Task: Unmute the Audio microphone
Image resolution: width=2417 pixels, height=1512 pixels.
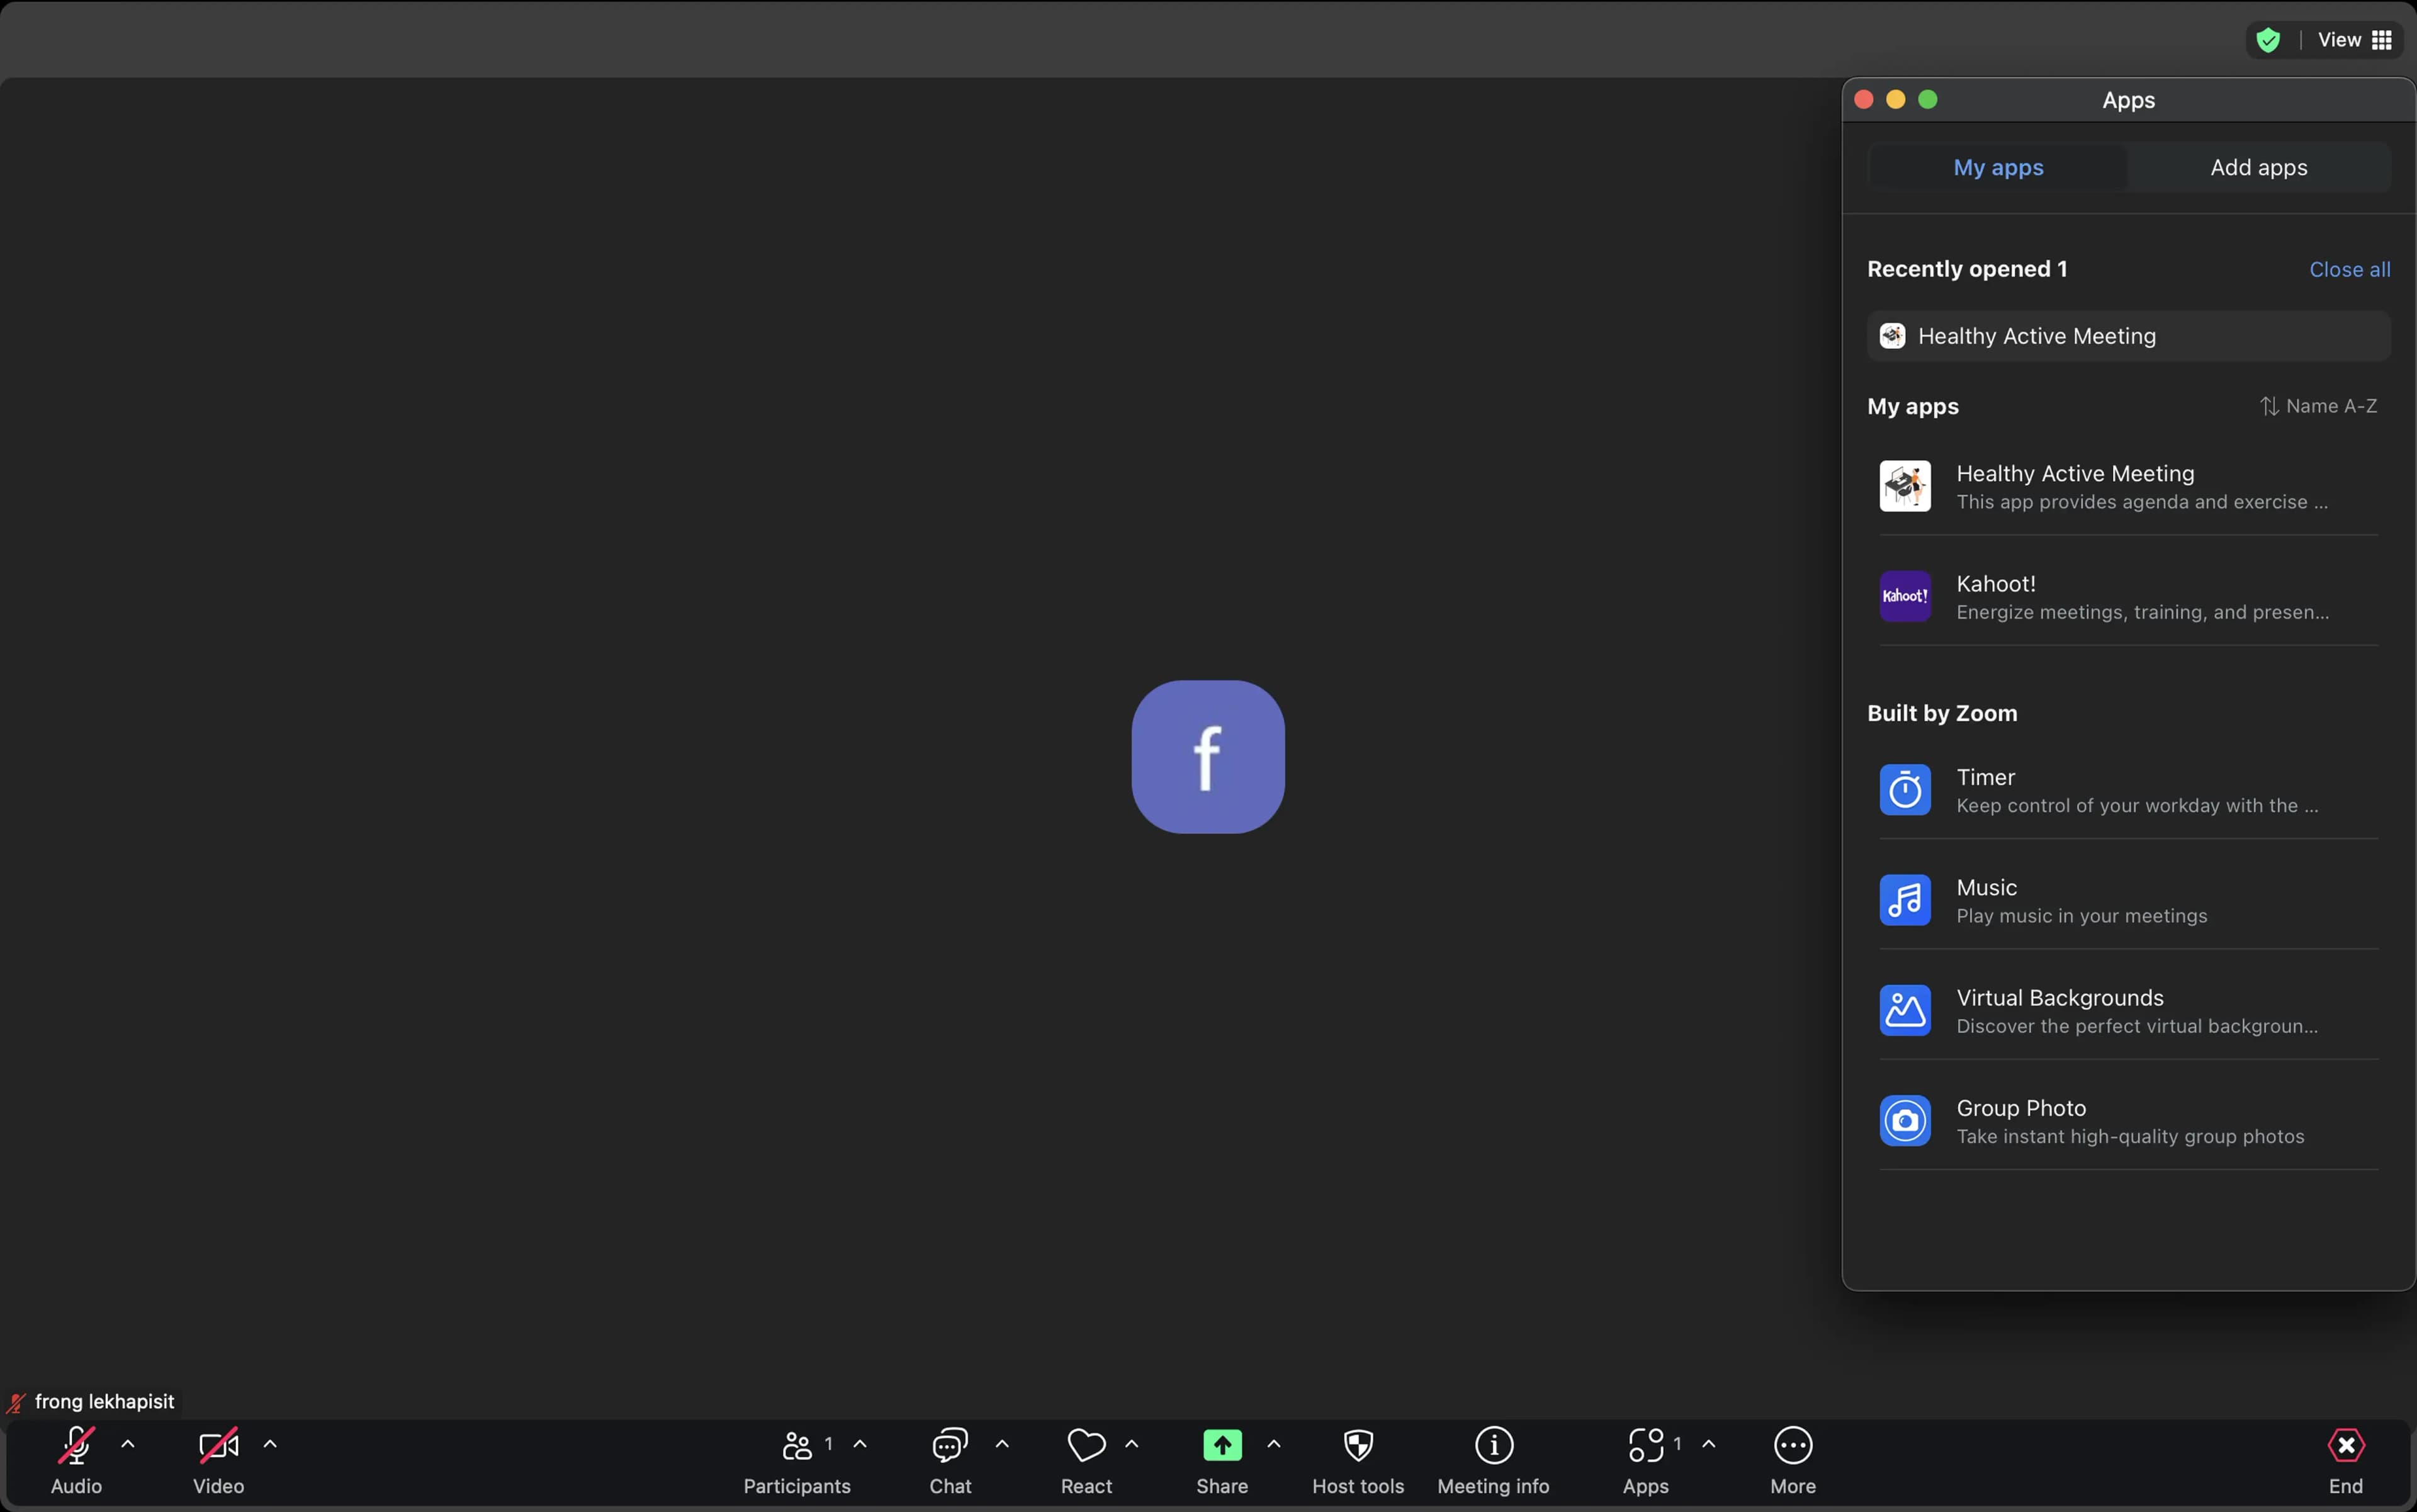Action: pos(76,1446)
